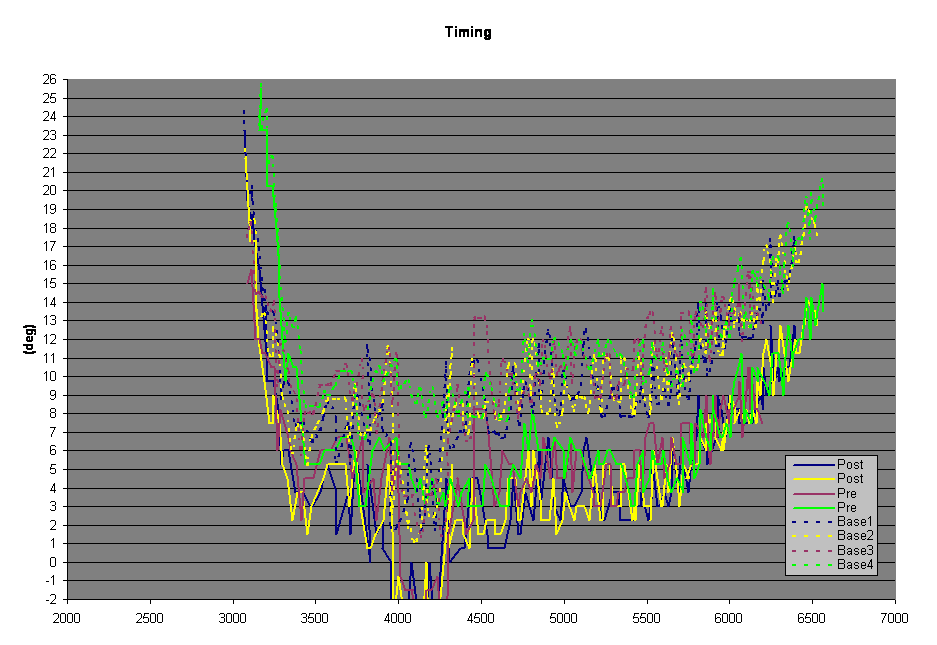Viewport: 937px width, 645px height.
Task: Click y-axis label 24
Action: click(50, 117)
